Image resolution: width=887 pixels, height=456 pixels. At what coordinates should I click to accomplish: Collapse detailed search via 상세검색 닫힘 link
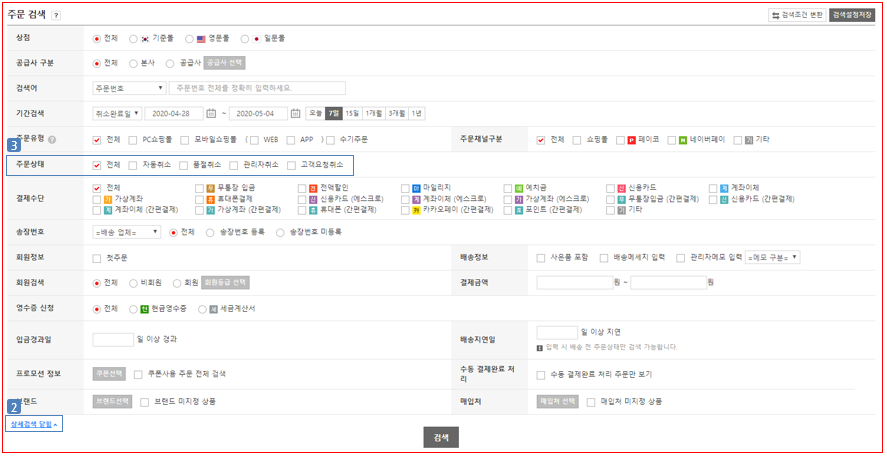[34, 424]
